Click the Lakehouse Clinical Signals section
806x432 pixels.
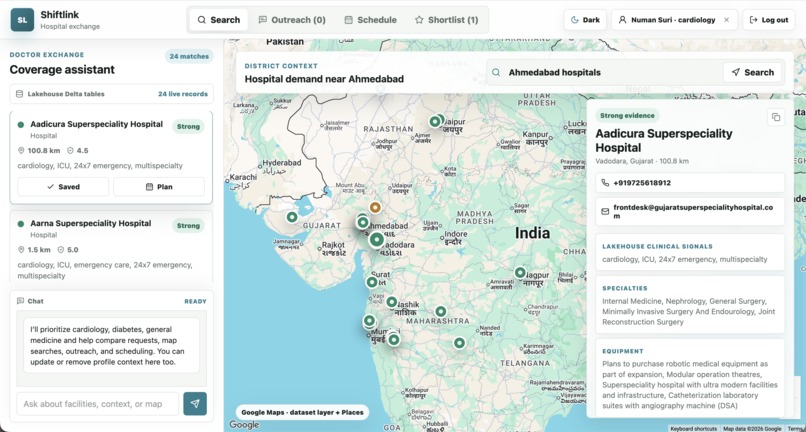pos(690,252)
